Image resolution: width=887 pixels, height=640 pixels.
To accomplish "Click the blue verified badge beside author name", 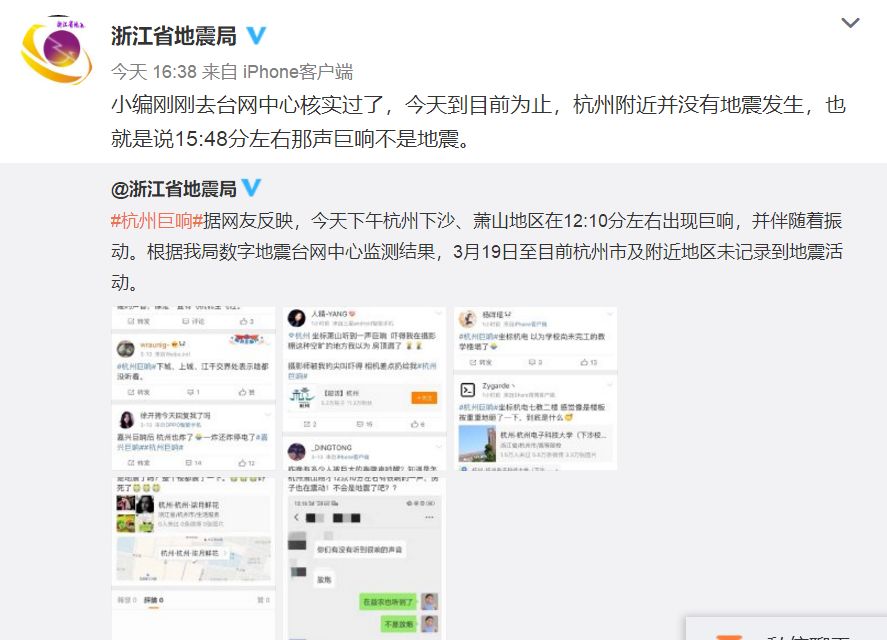I will point(256,36).
